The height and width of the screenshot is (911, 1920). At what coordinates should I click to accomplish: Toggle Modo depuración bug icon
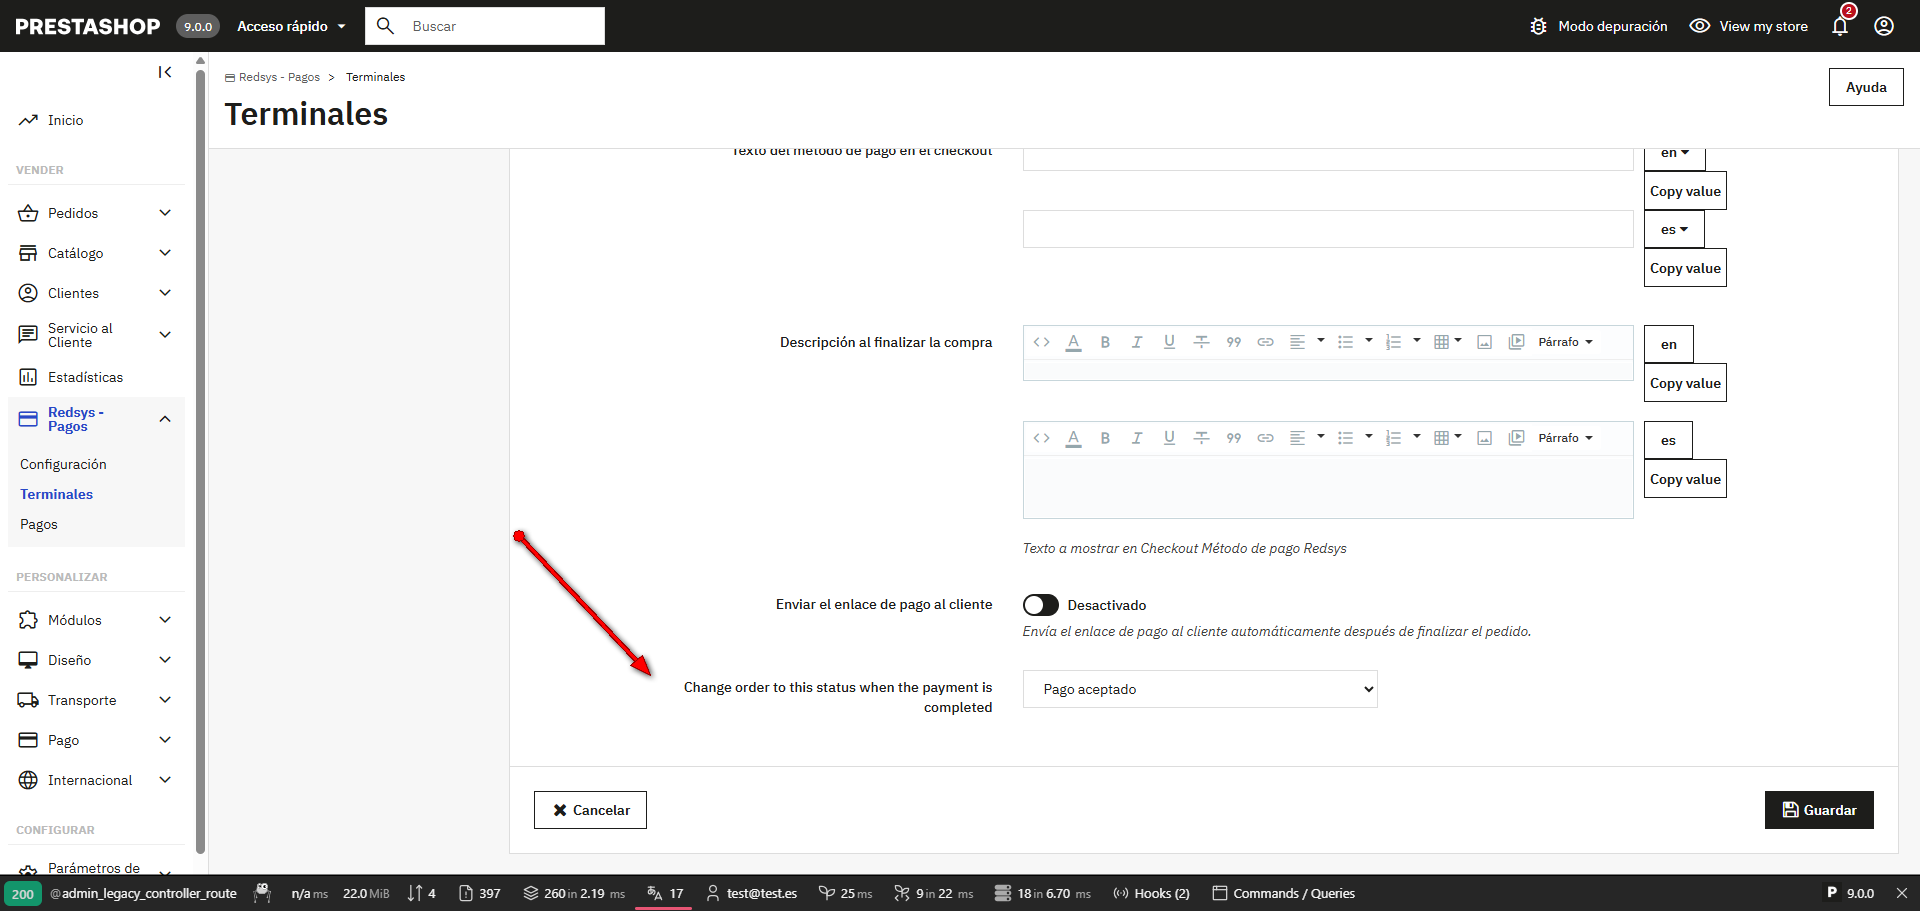click(1538, 26)
